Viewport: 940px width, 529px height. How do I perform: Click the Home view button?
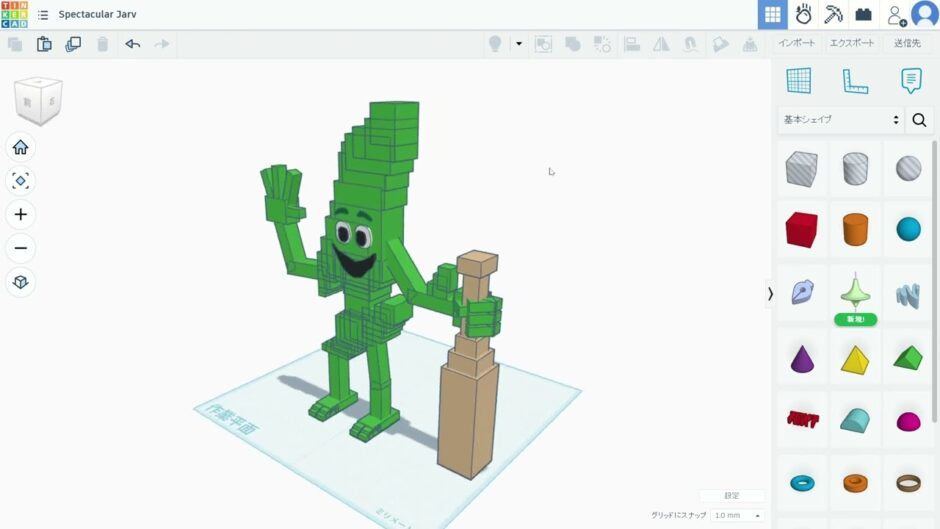tap(20, 148)
